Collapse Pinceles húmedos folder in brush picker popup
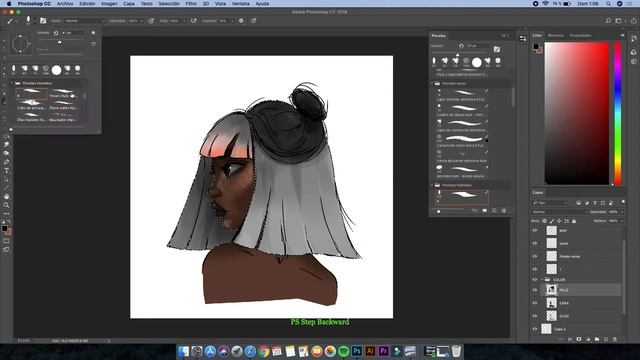The image size is (640, 360). point(12,83)
